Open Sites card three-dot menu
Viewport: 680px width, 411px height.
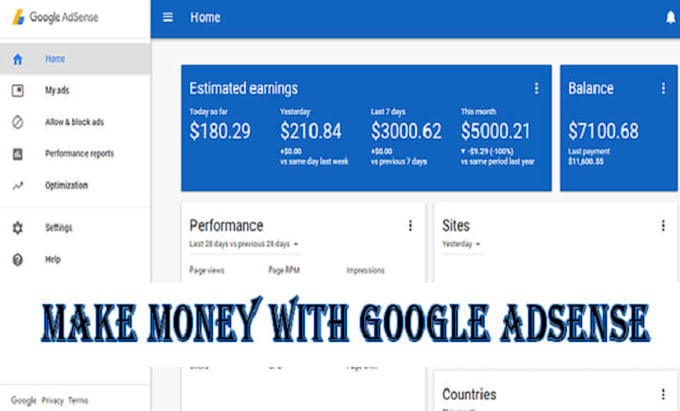pyautogui.click(x=663, y=225)
